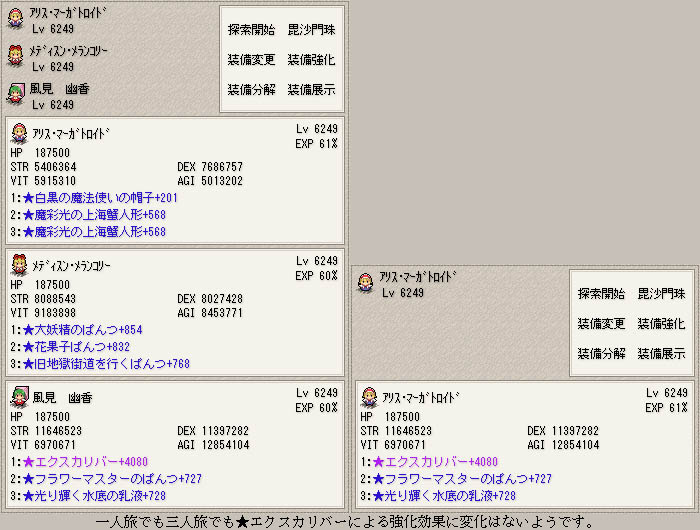Click Alice's portrait in the right party list
The image size is (700, 530).
tap(365, 280)
